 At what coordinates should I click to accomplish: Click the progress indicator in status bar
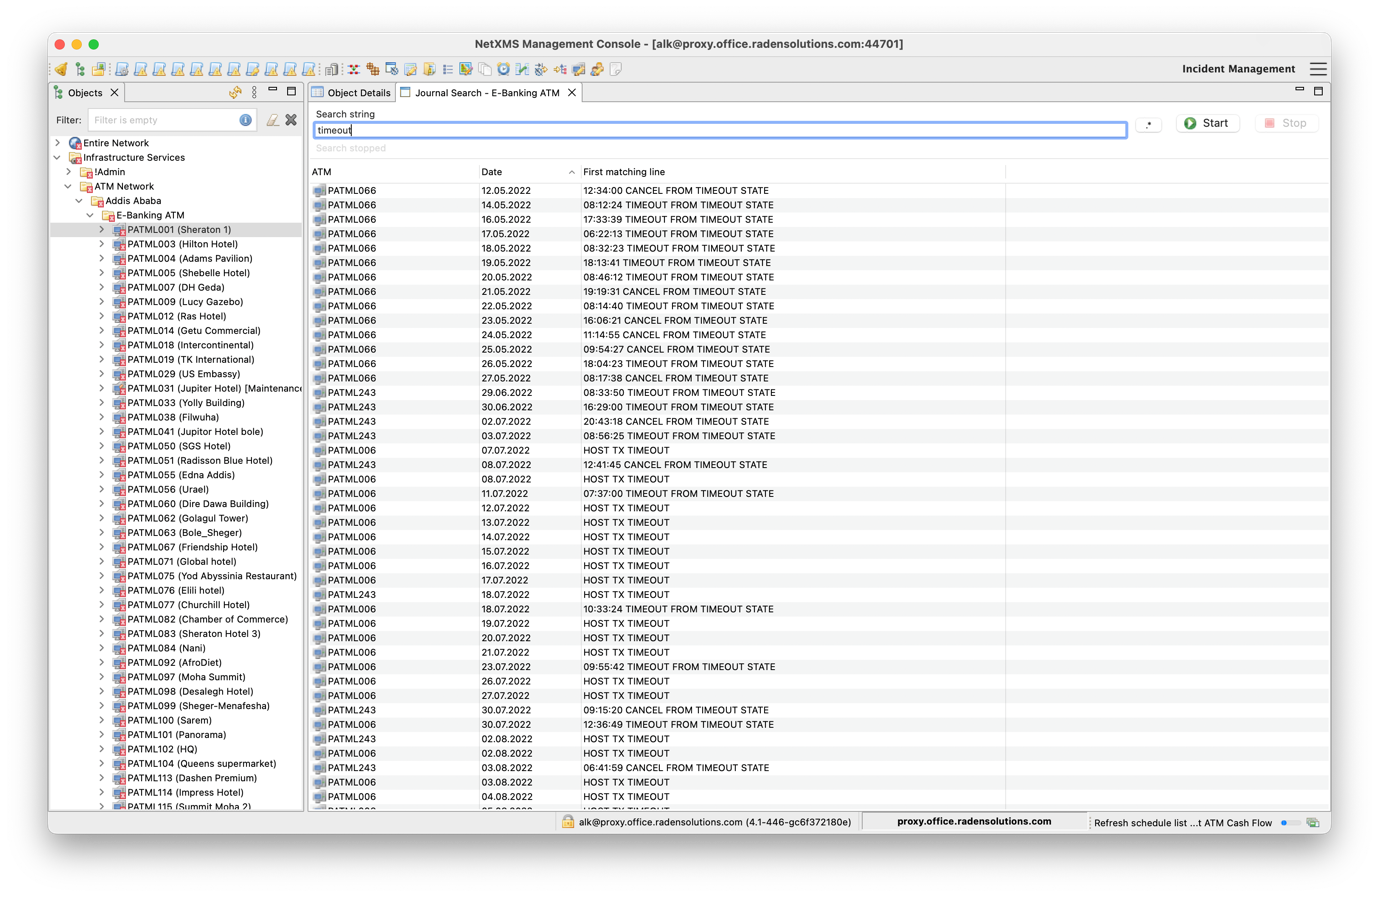pos(1289,823)
